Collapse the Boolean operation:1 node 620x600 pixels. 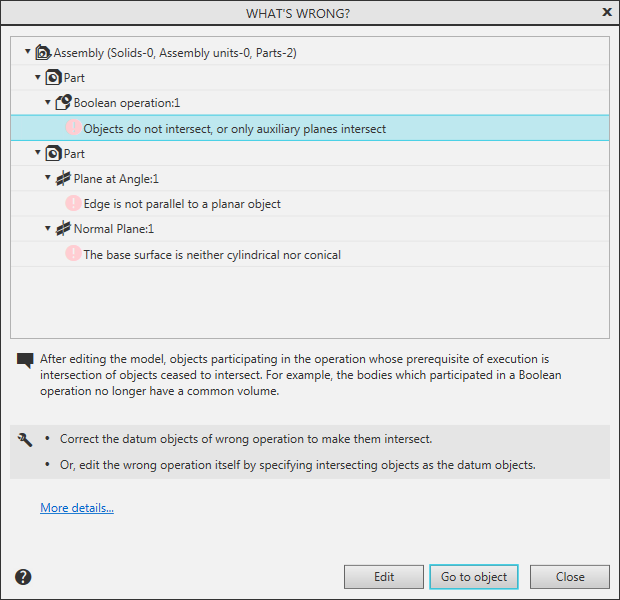(x=48, y=102)
